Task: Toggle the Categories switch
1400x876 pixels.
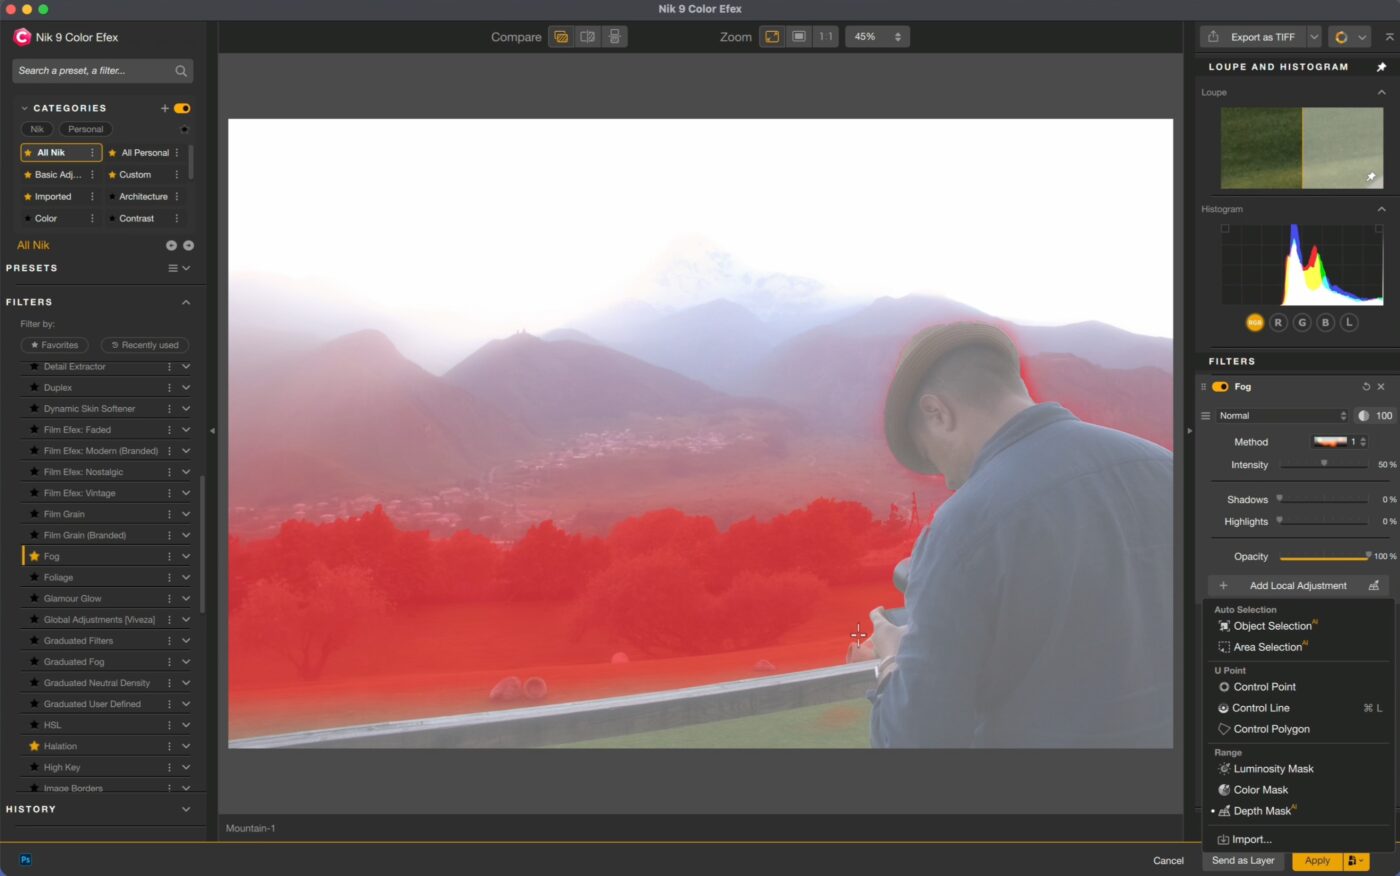Action: 182,108
